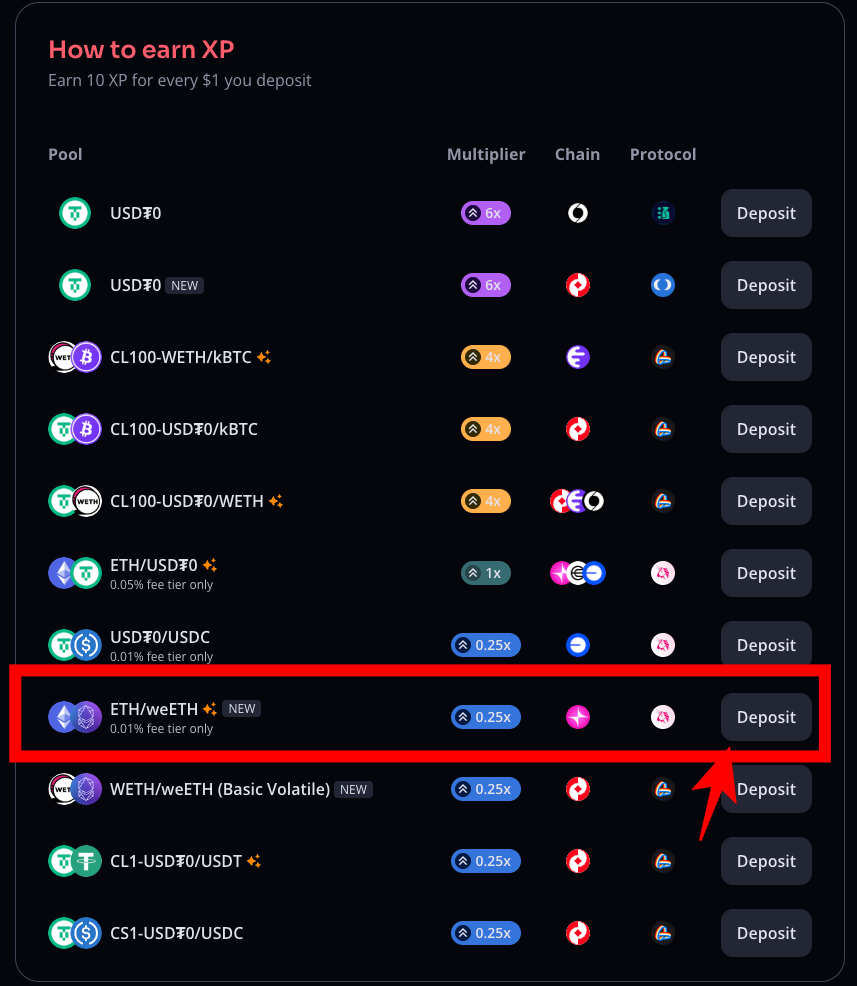Viewport: 857px width, 986px height.
Task: Deposit into the CL100-USD₮0/WETH pool
Action: (766, 501)
